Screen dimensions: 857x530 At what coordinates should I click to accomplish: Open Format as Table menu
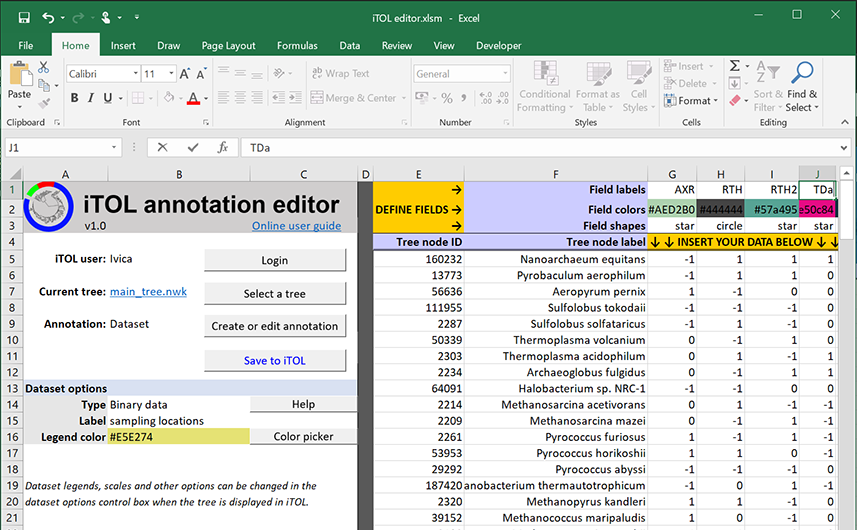coord(598,86)
